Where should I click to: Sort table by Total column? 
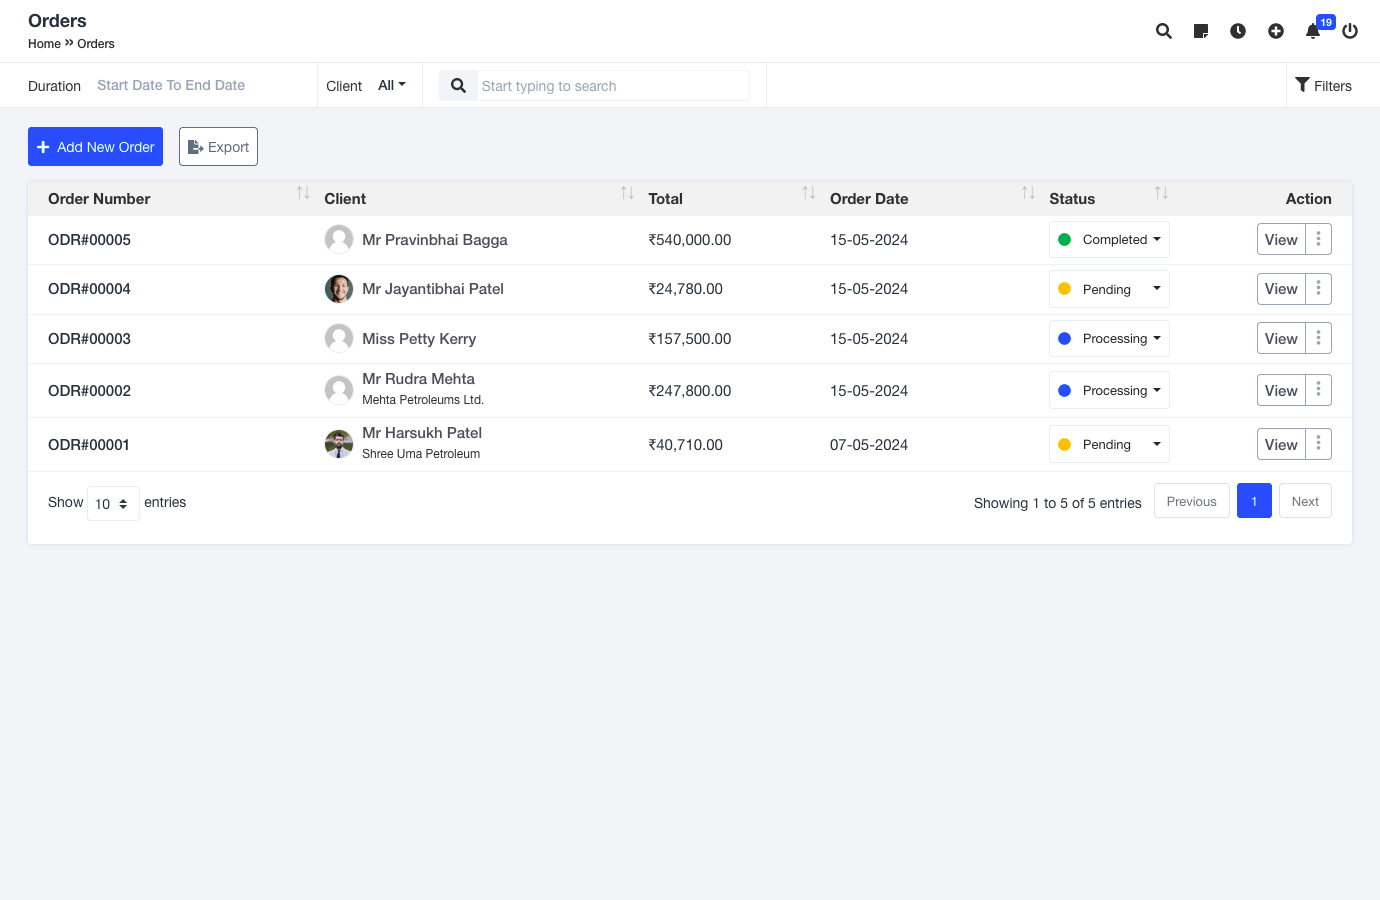click(808, 193)
